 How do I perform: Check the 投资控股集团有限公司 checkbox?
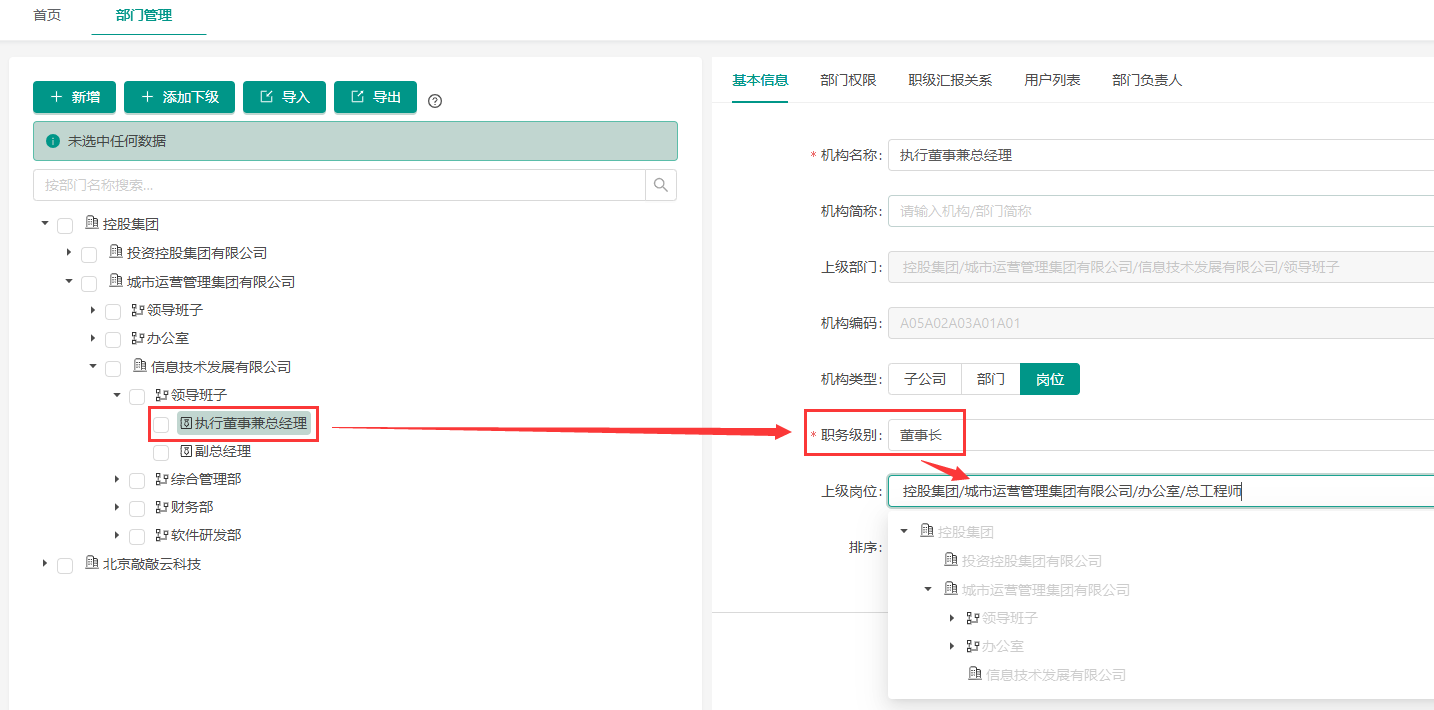89,254
